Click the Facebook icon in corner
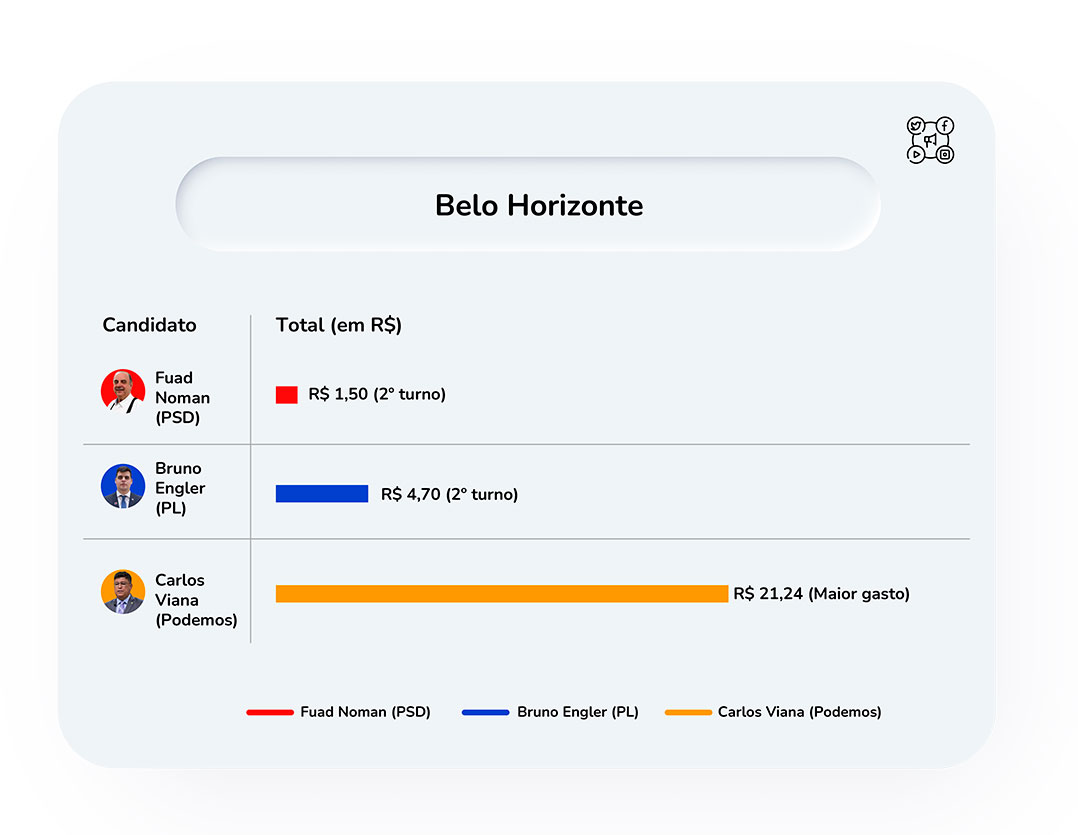 coord(945,125)
